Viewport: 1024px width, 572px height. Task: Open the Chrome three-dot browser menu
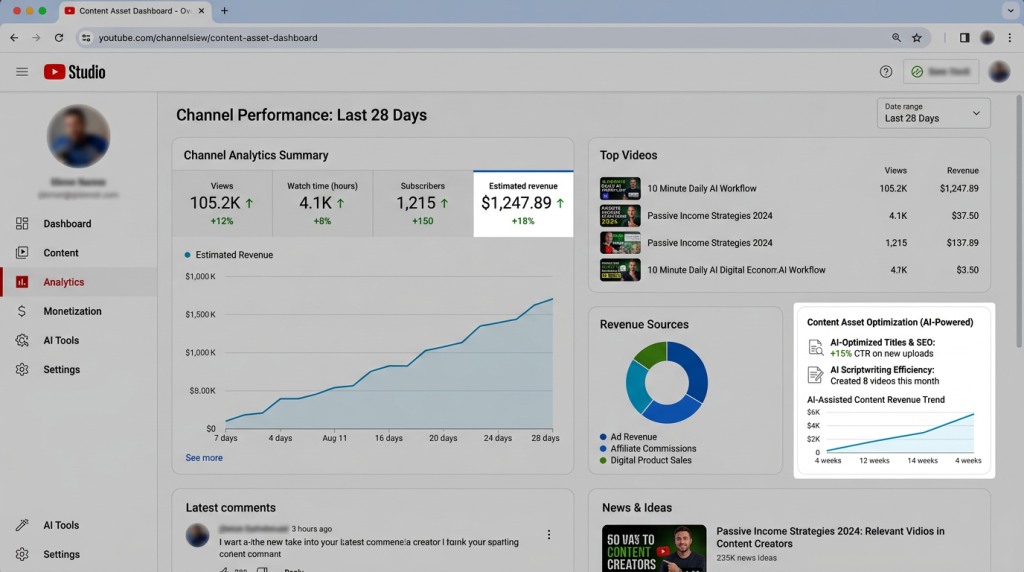tap(1010, 38)
